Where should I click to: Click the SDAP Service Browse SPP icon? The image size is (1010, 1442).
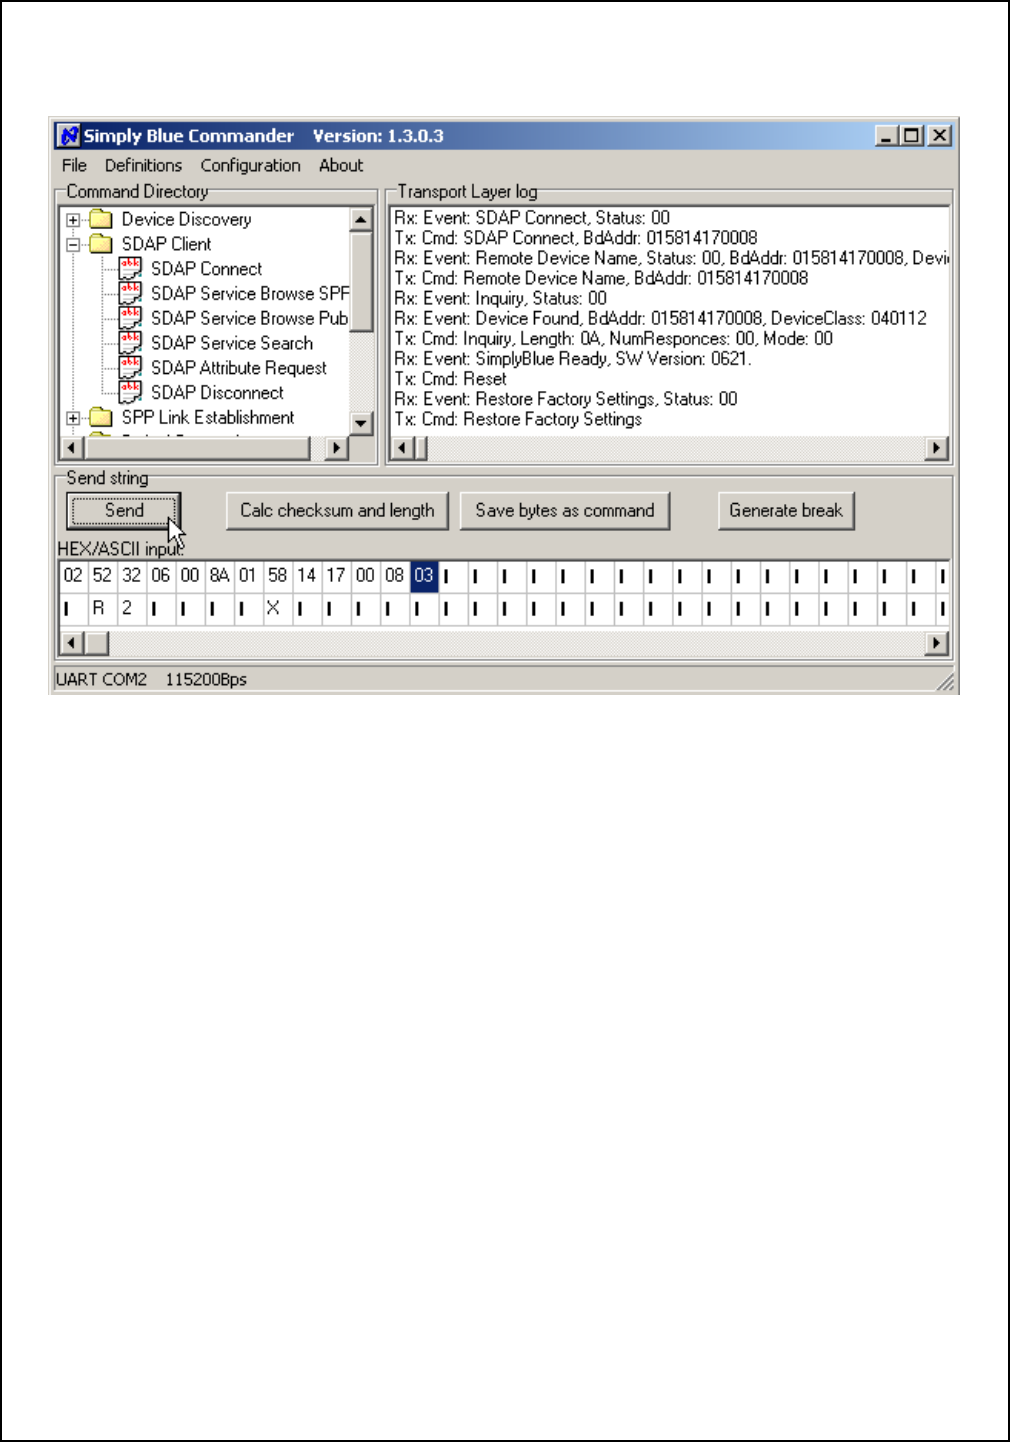click(130, 293)
